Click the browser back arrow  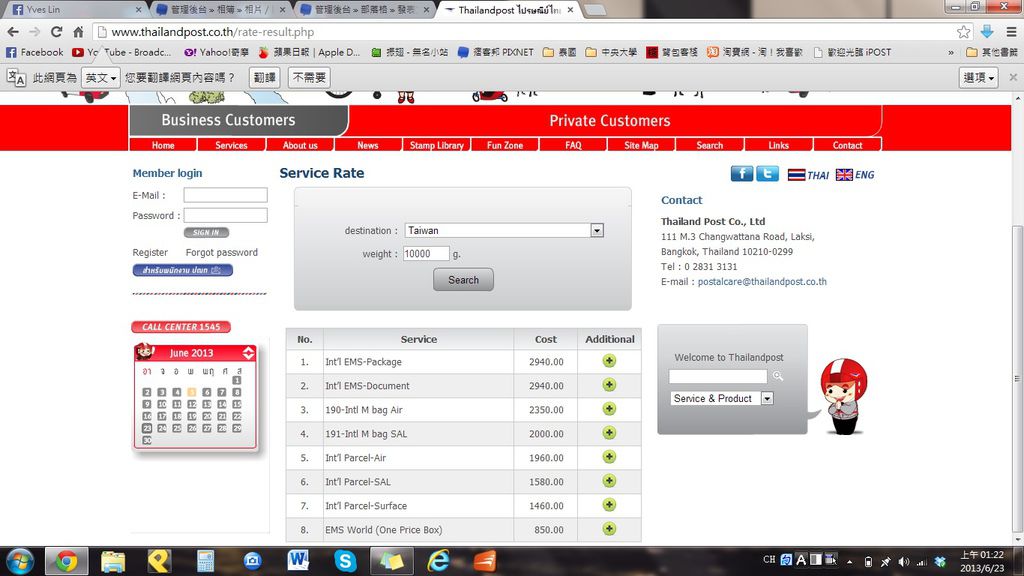point(13,32)
